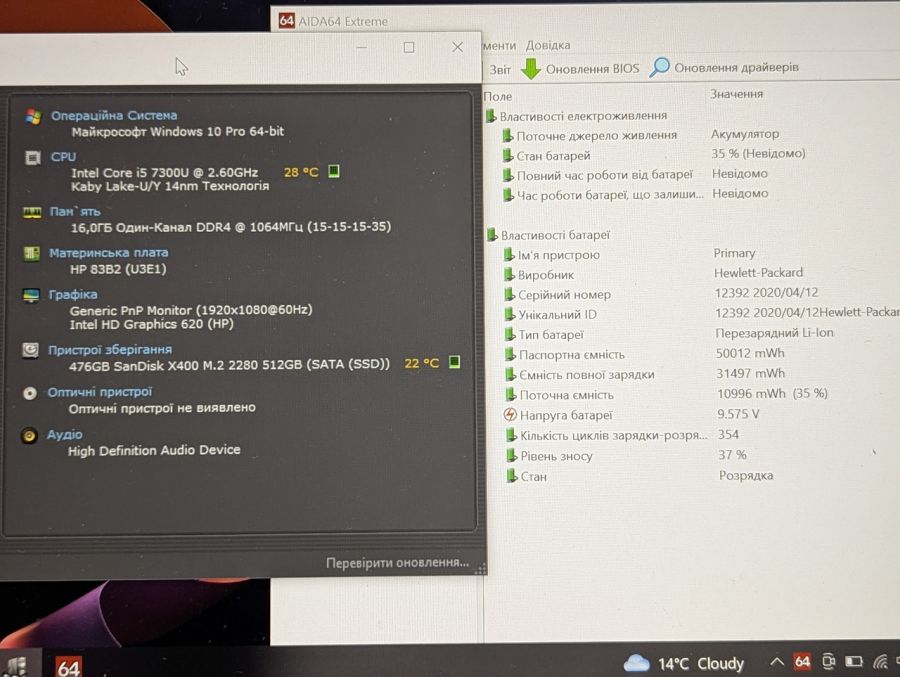
Task: Click the 31497 mWh value
Action: [x=750, y=373]
